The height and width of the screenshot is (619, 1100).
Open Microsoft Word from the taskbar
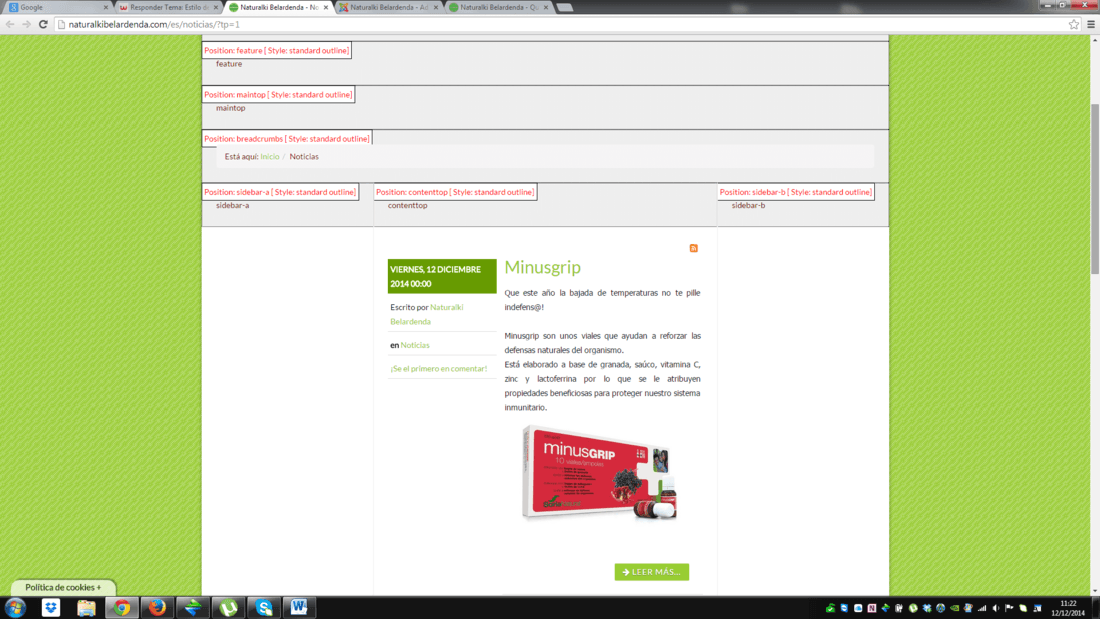pyautogui.click(x=300, y=608)
